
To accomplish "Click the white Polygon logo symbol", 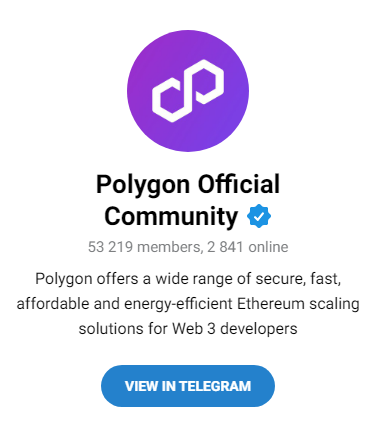I will coord(188,91).
